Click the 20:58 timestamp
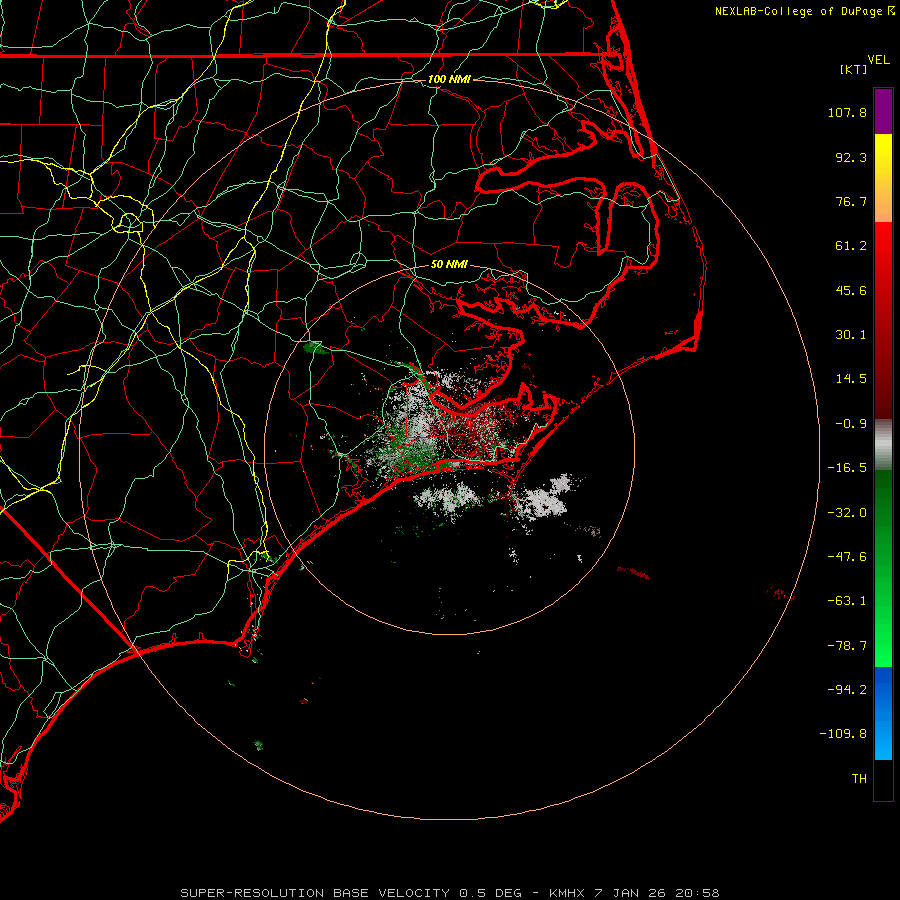 pyautogui.click(x=697, y=893)
